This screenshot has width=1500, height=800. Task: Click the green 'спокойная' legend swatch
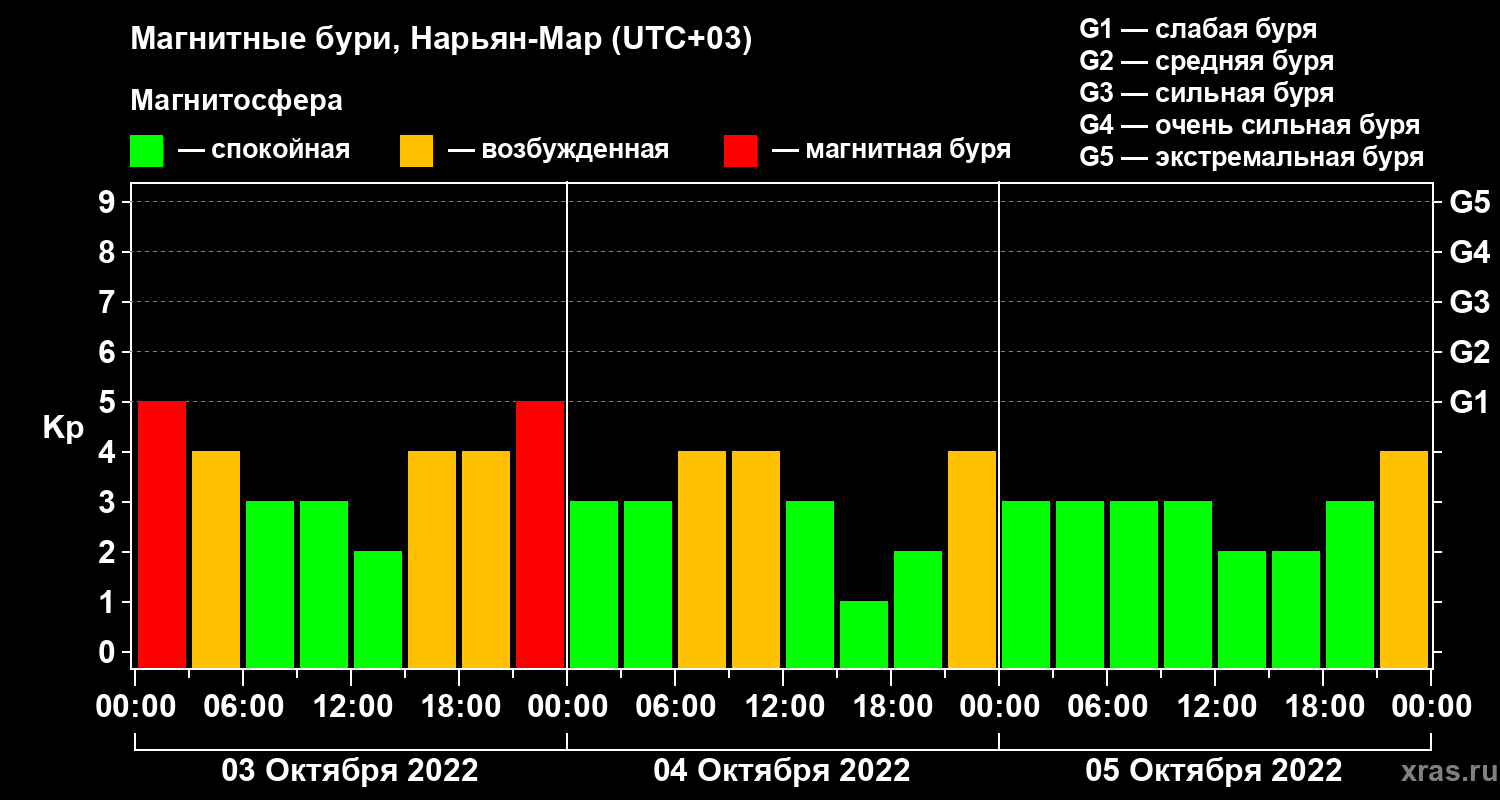coord(146,151)
